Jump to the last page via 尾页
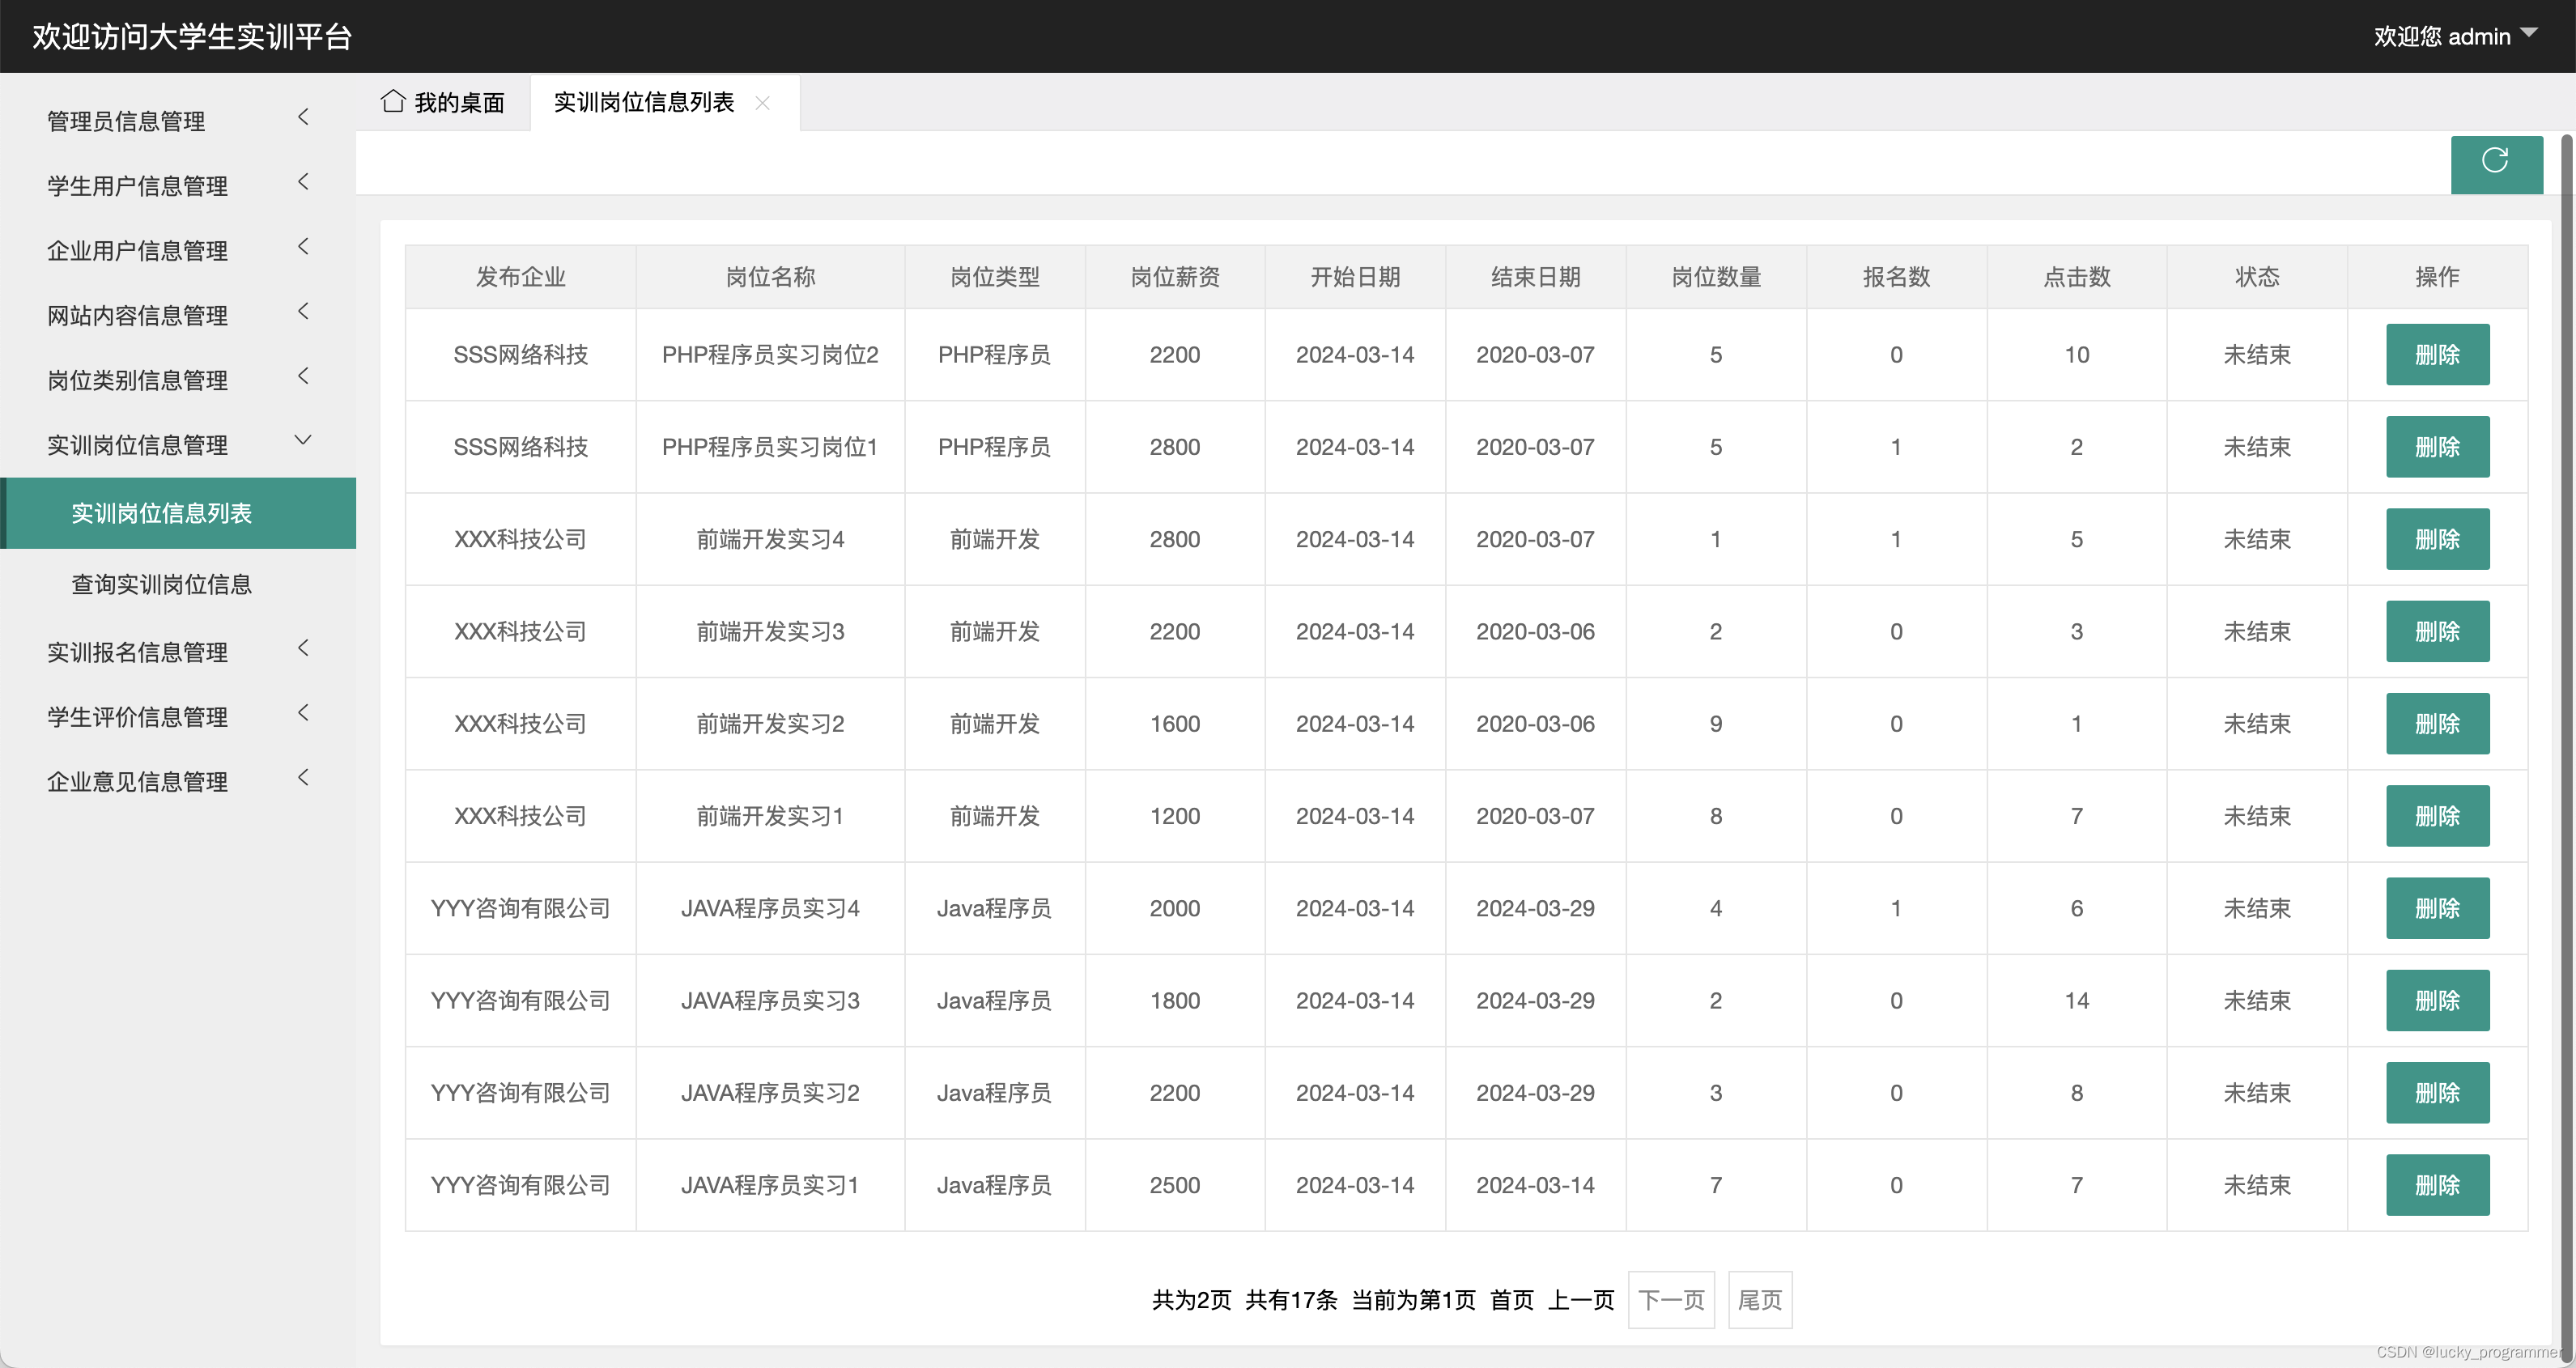The width and height of the screenshot is (2576, 1368). (1760, 1300)
